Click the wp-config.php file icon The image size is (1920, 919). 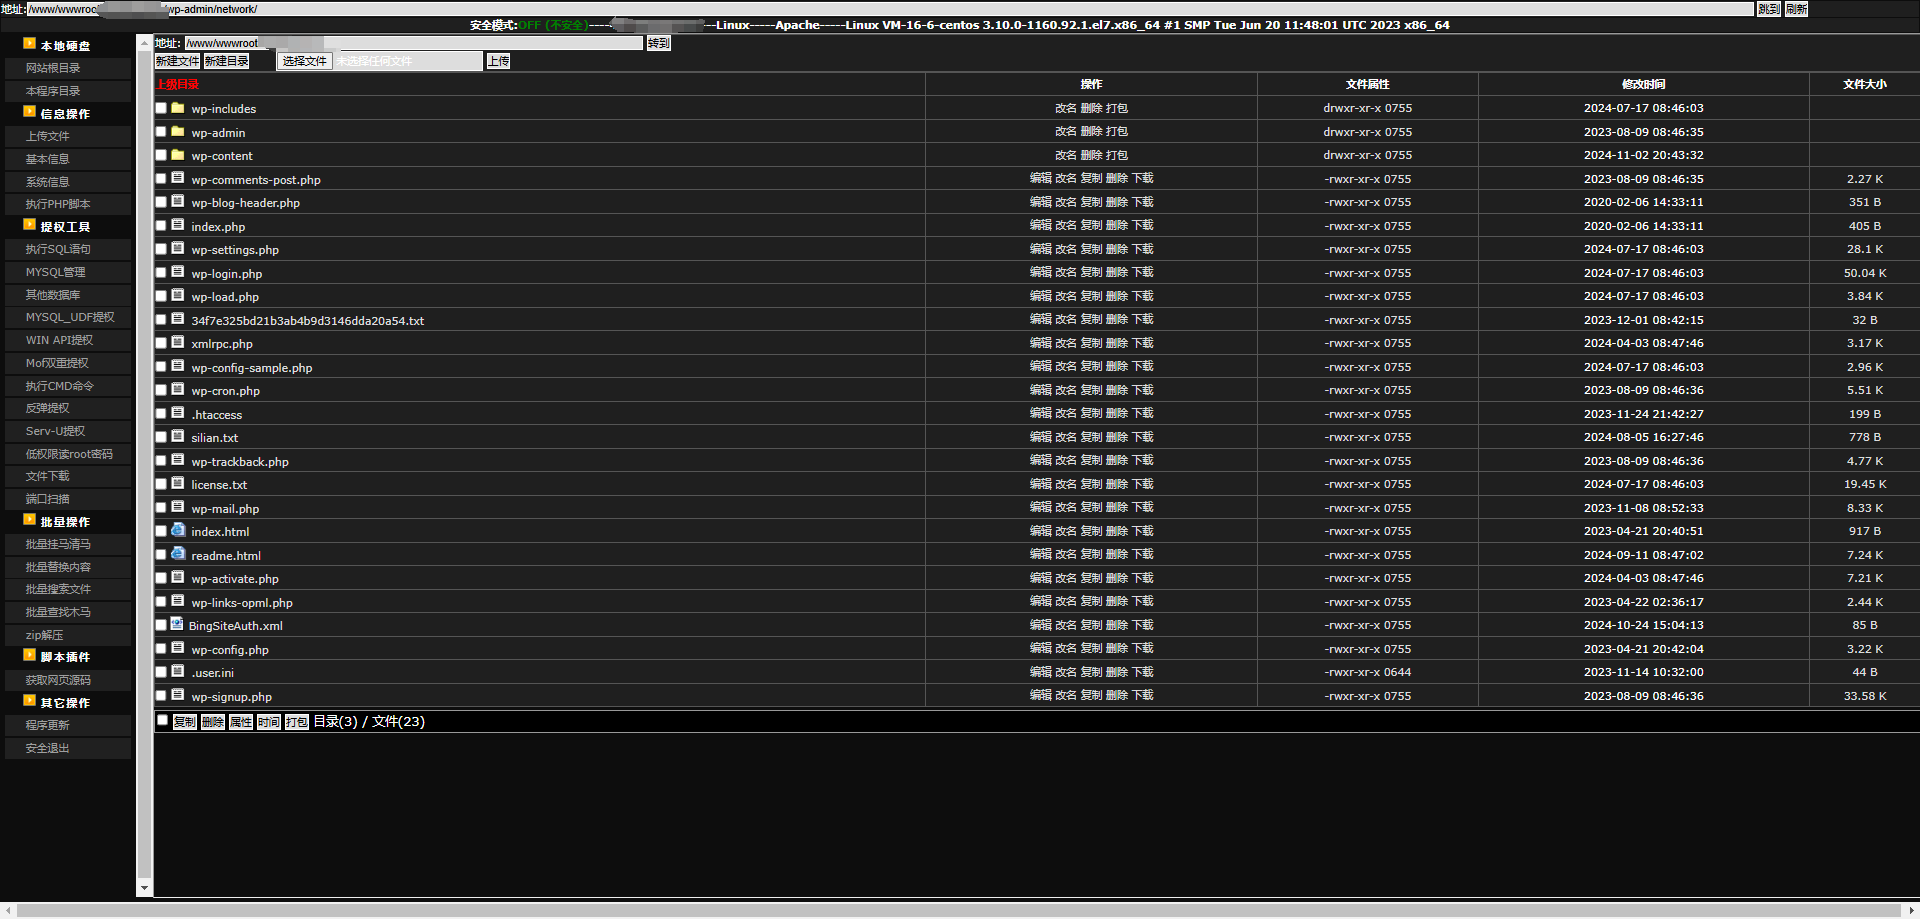178,648
